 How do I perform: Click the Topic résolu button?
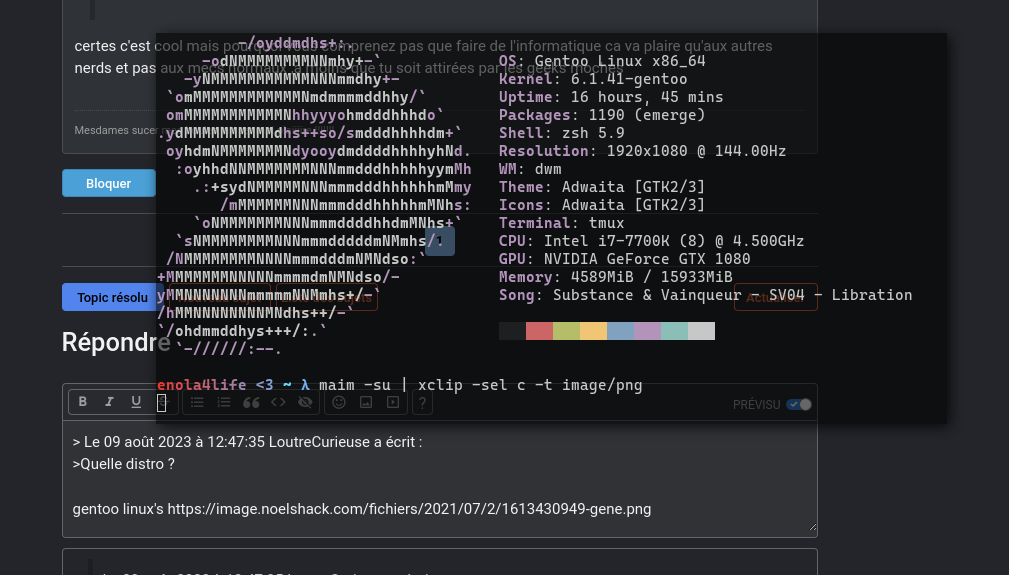pos(113,297)
